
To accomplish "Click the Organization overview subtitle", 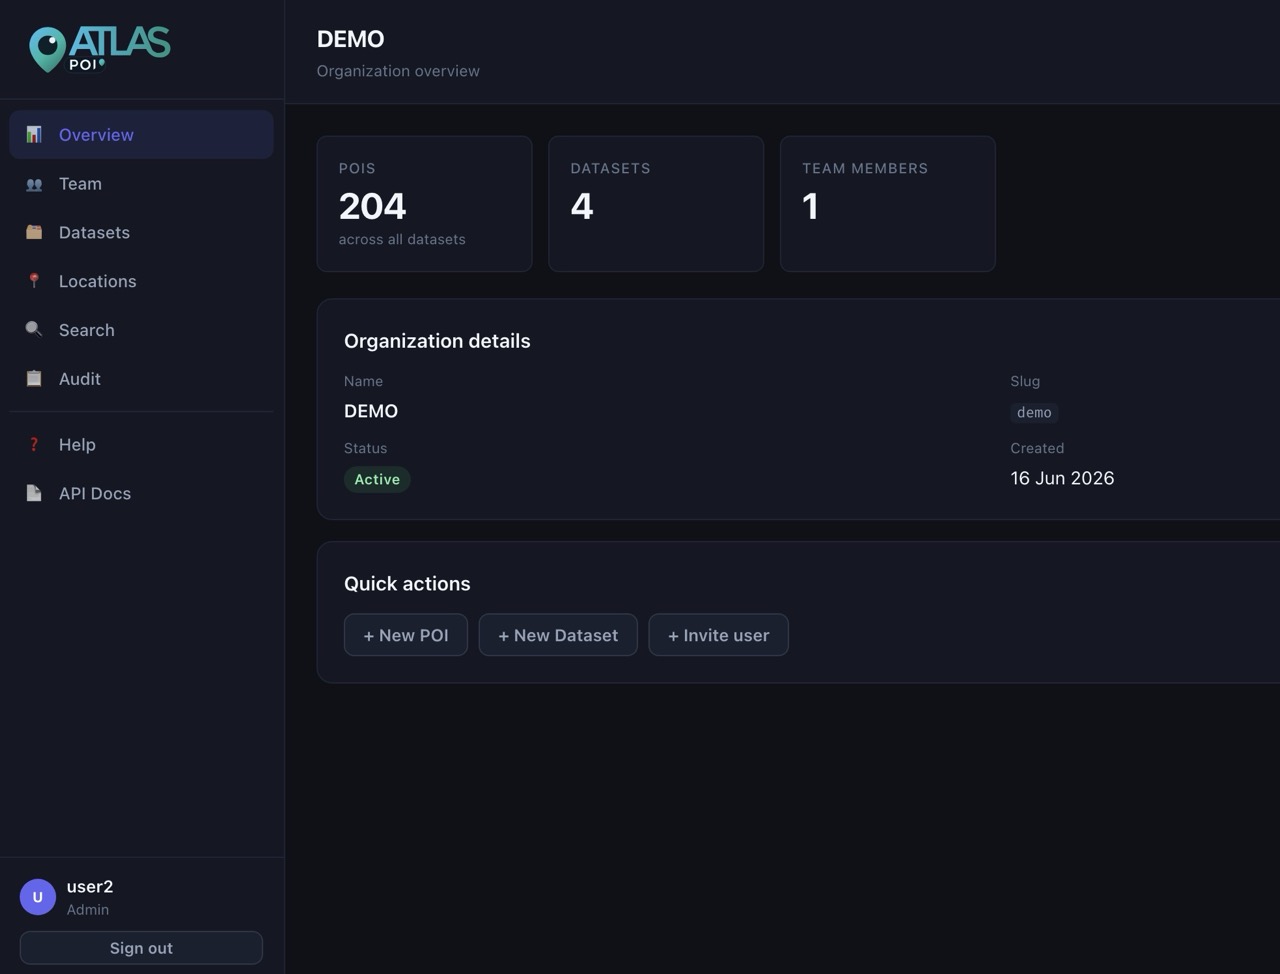I will click(x=398, y=71).
